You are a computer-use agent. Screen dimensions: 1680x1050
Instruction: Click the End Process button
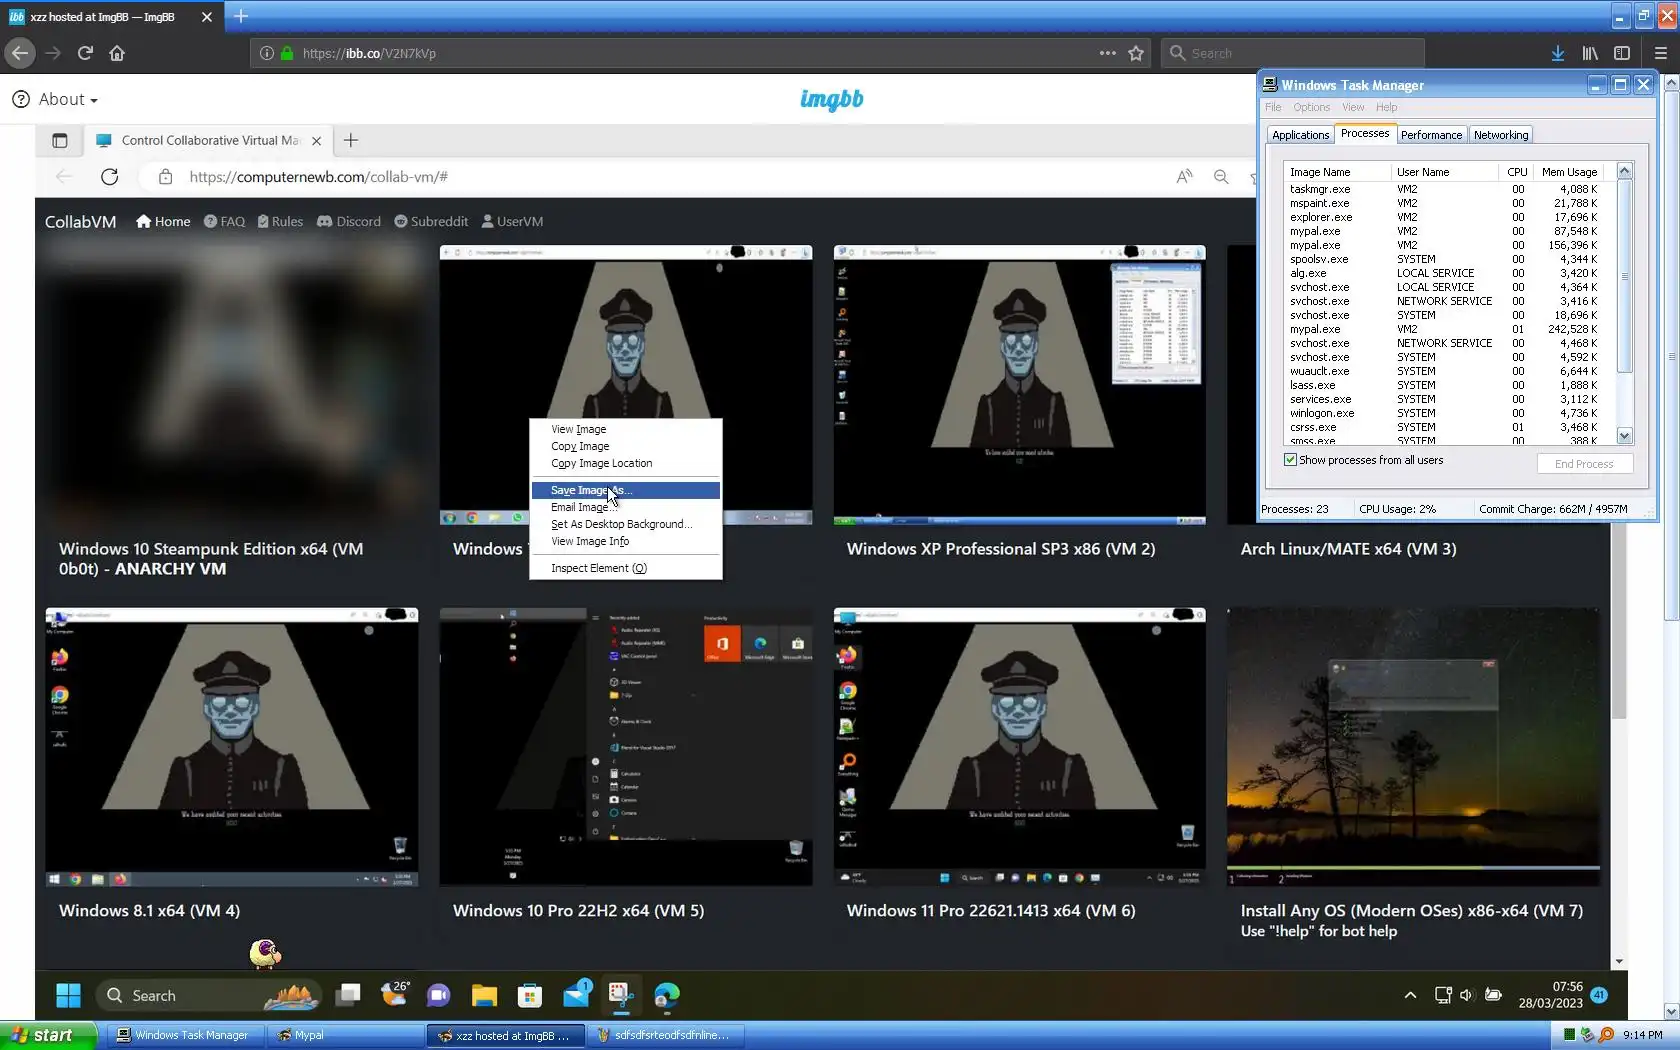point(1584,464)
